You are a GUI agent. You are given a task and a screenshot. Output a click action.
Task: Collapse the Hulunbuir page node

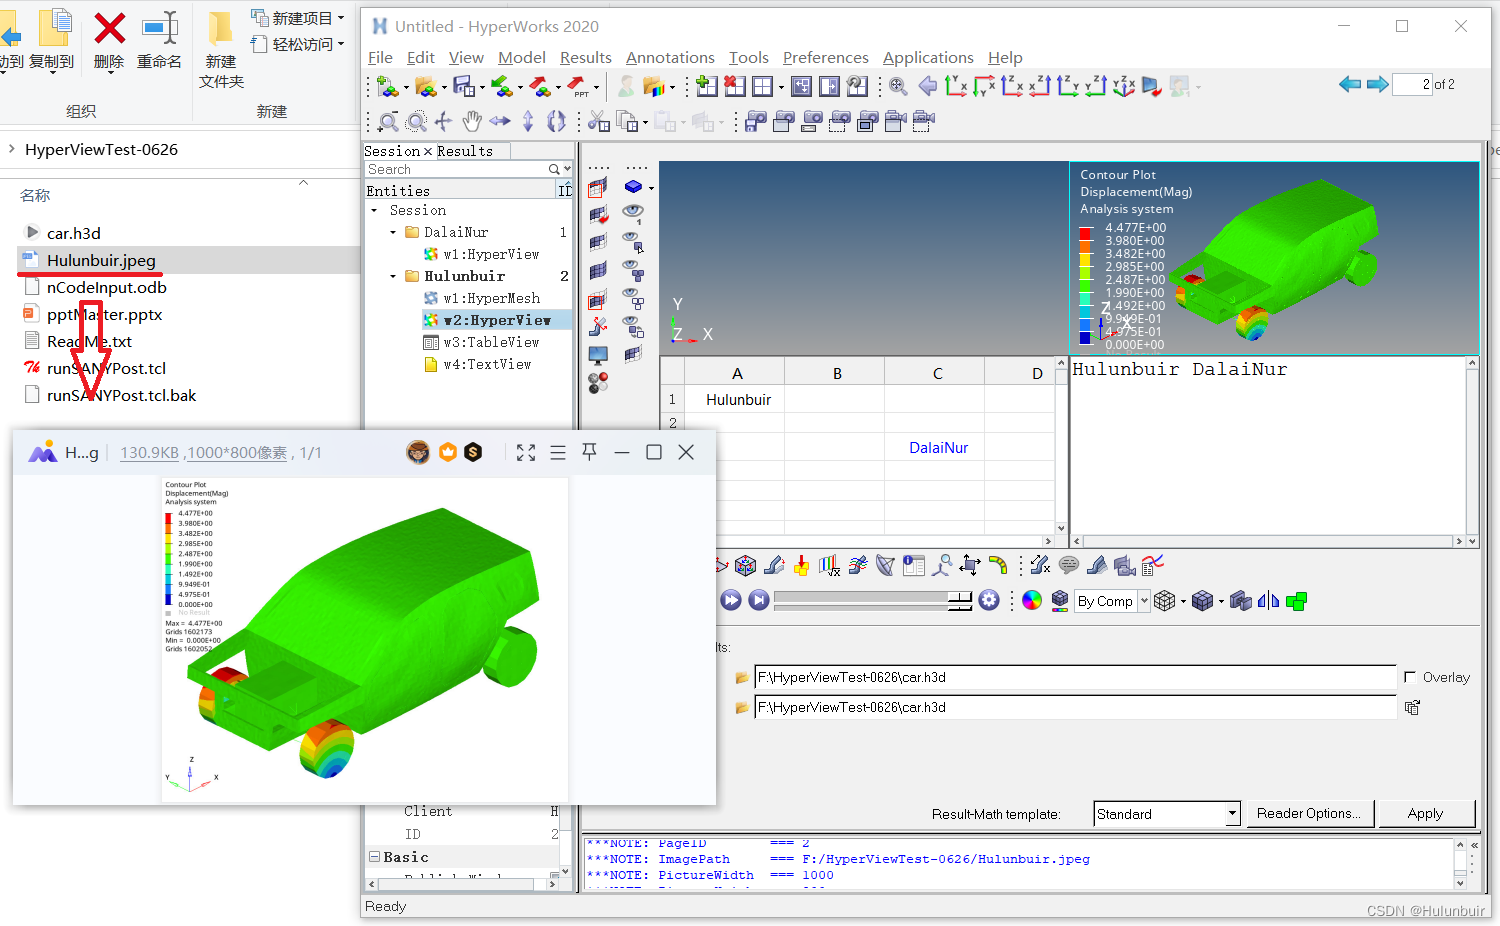(x=393, y=277)
